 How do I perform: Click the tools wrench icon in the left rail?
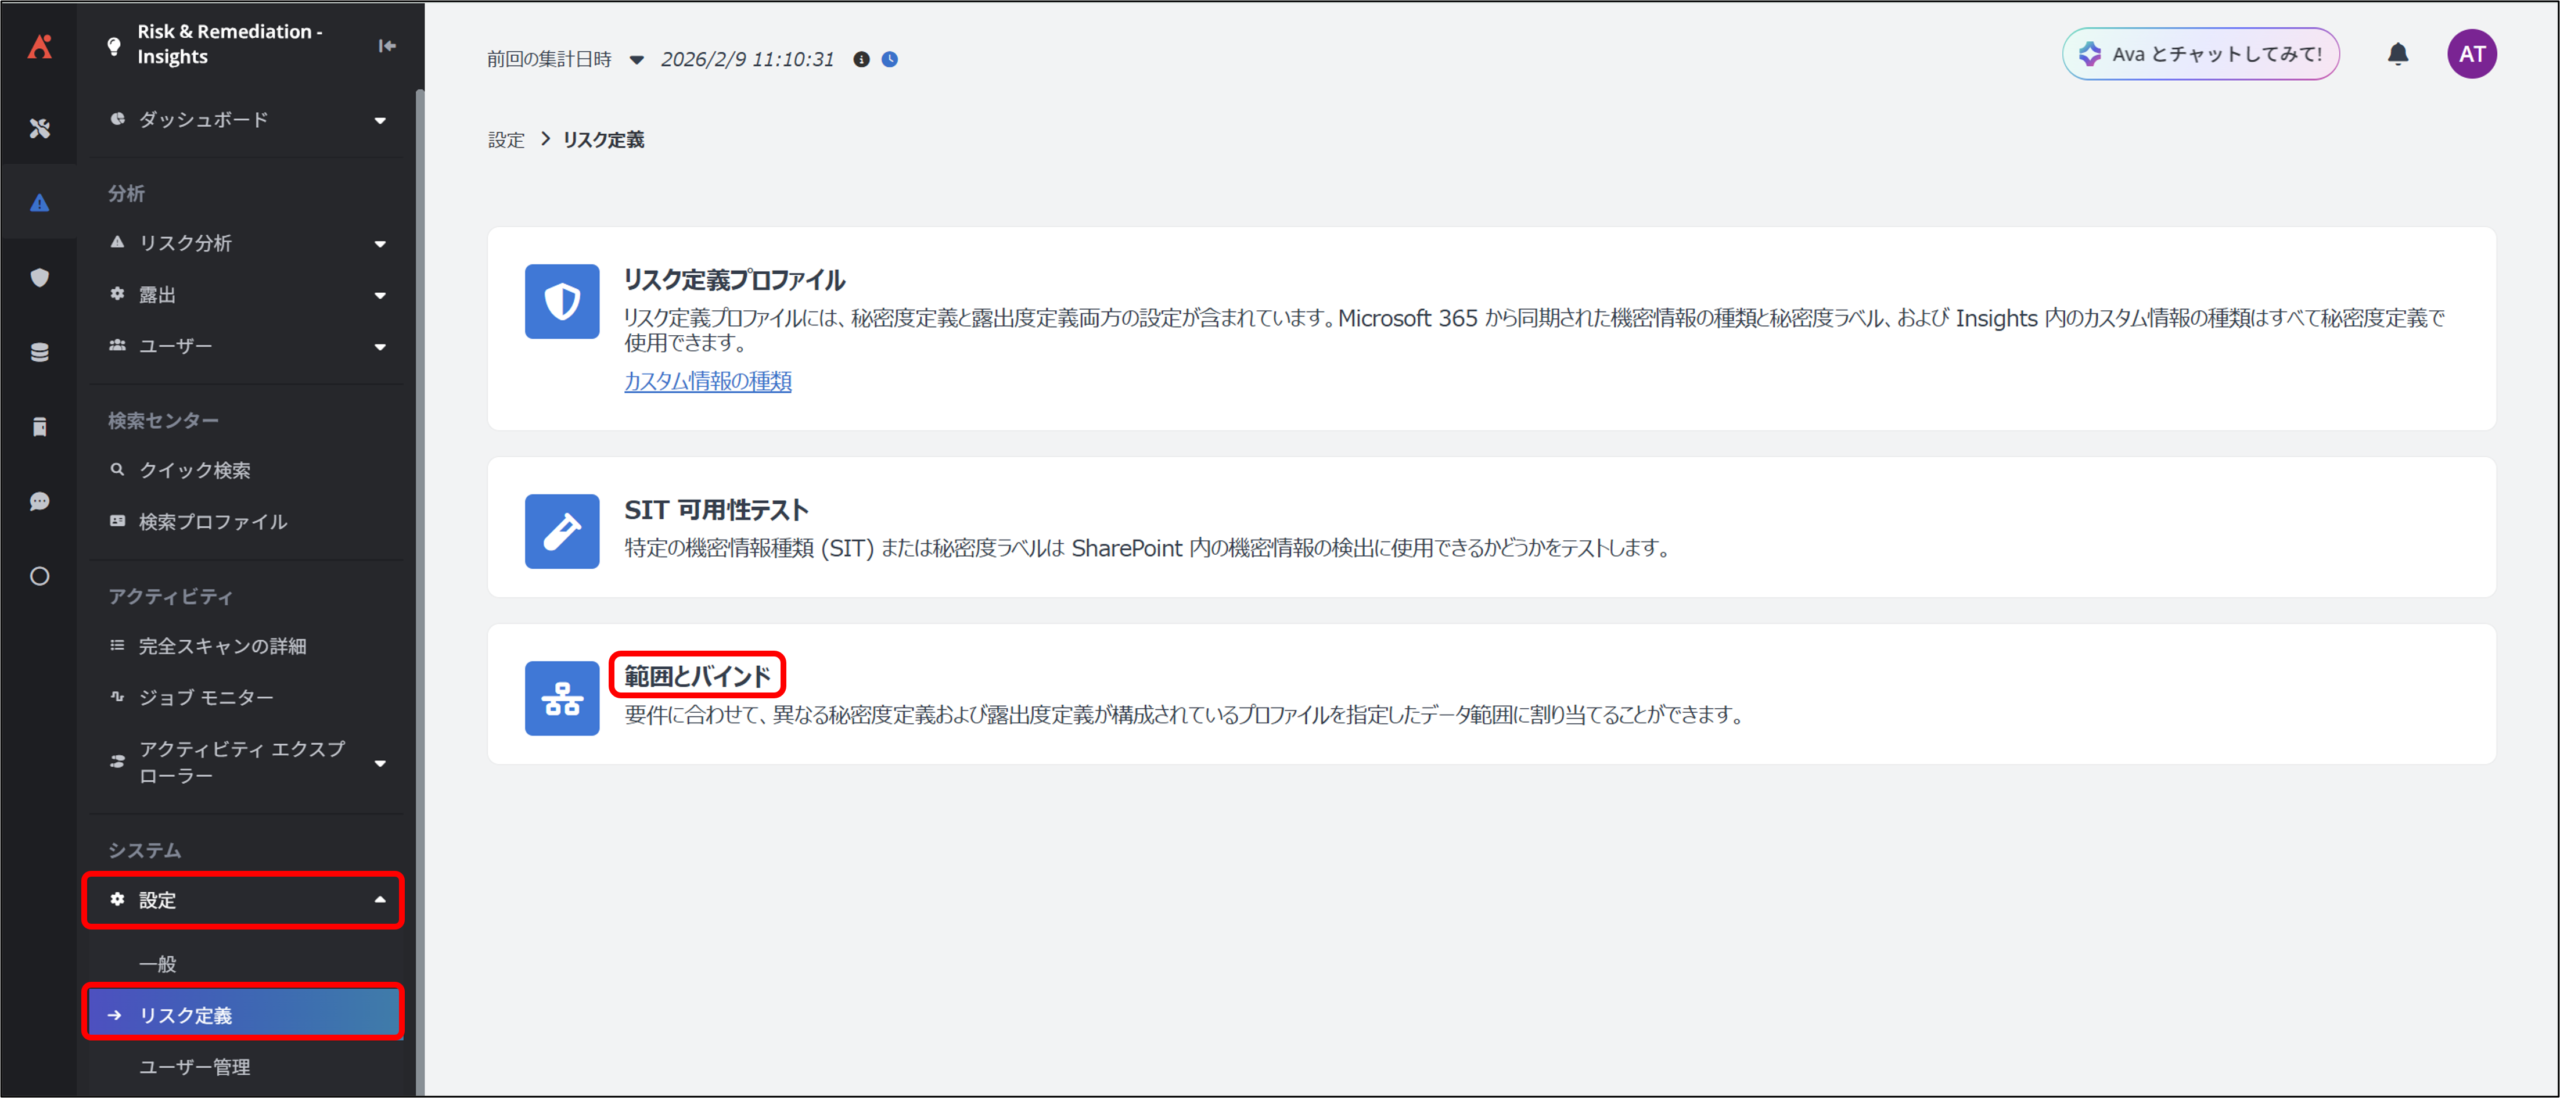pyautogui.click(x=40, y=128)
